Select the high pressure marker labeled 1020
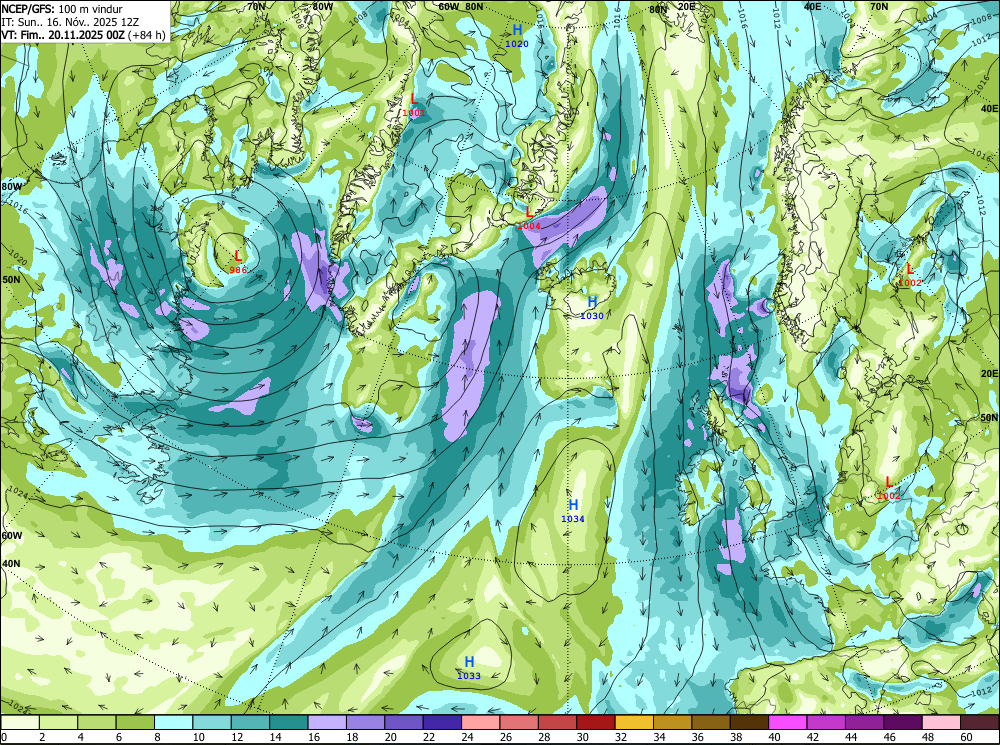 (517, 36)
